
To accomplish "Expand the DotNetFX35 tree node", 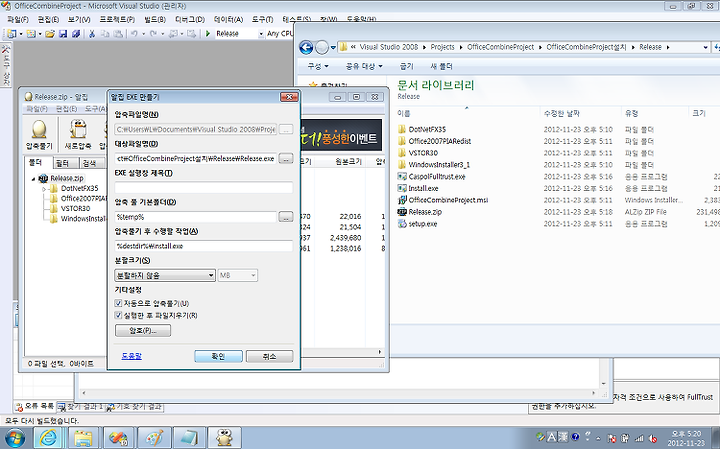I will 44,189.
